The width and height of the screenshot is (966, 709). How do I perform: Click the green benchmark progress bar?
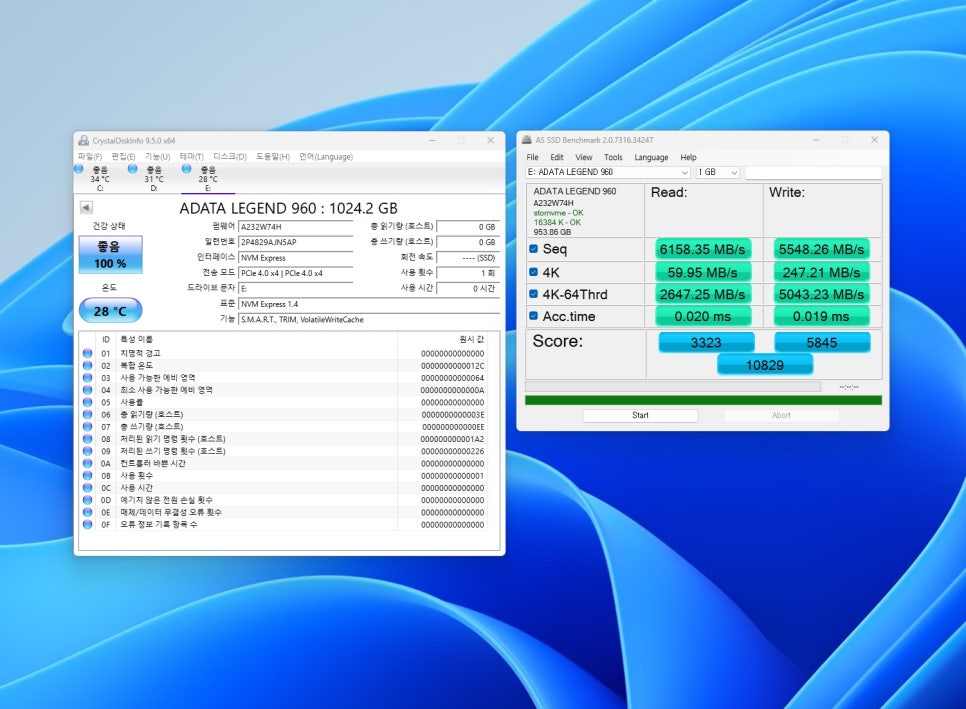(703, 400)
